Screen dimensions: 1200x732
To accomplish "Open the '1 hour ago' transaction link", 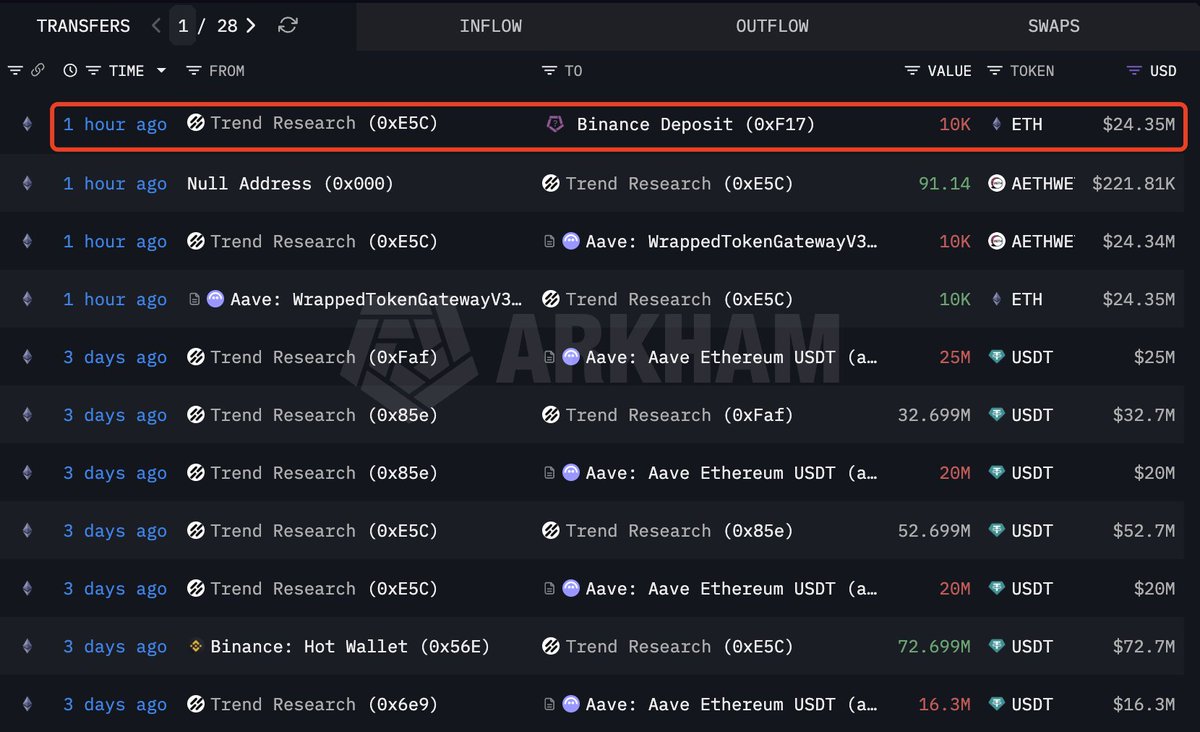I will coord(115,124).
